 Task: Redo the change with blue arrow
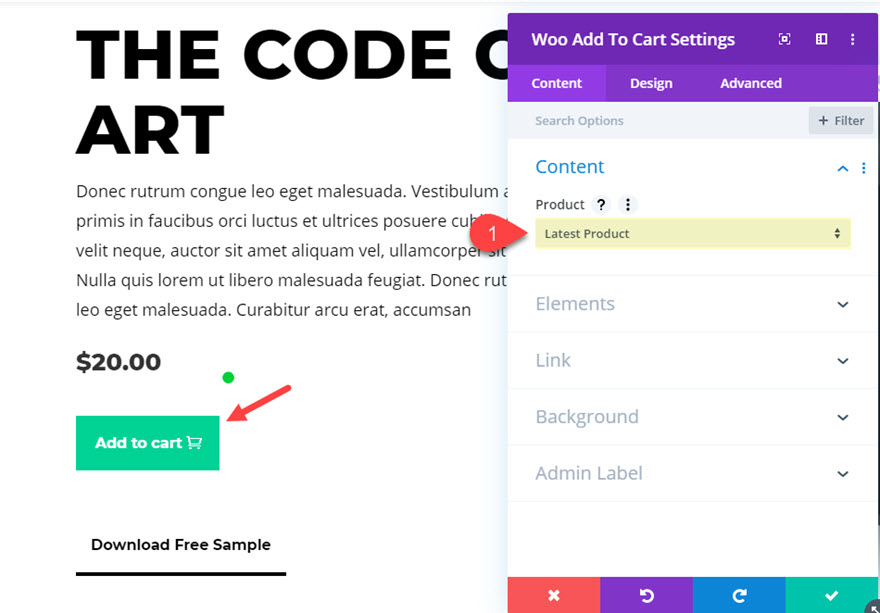coord(739,595)
